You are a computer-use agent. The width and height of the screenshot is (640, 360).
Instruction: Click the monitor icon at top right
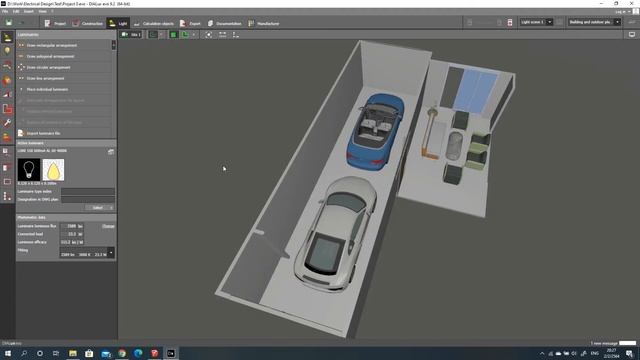[632, 35]
